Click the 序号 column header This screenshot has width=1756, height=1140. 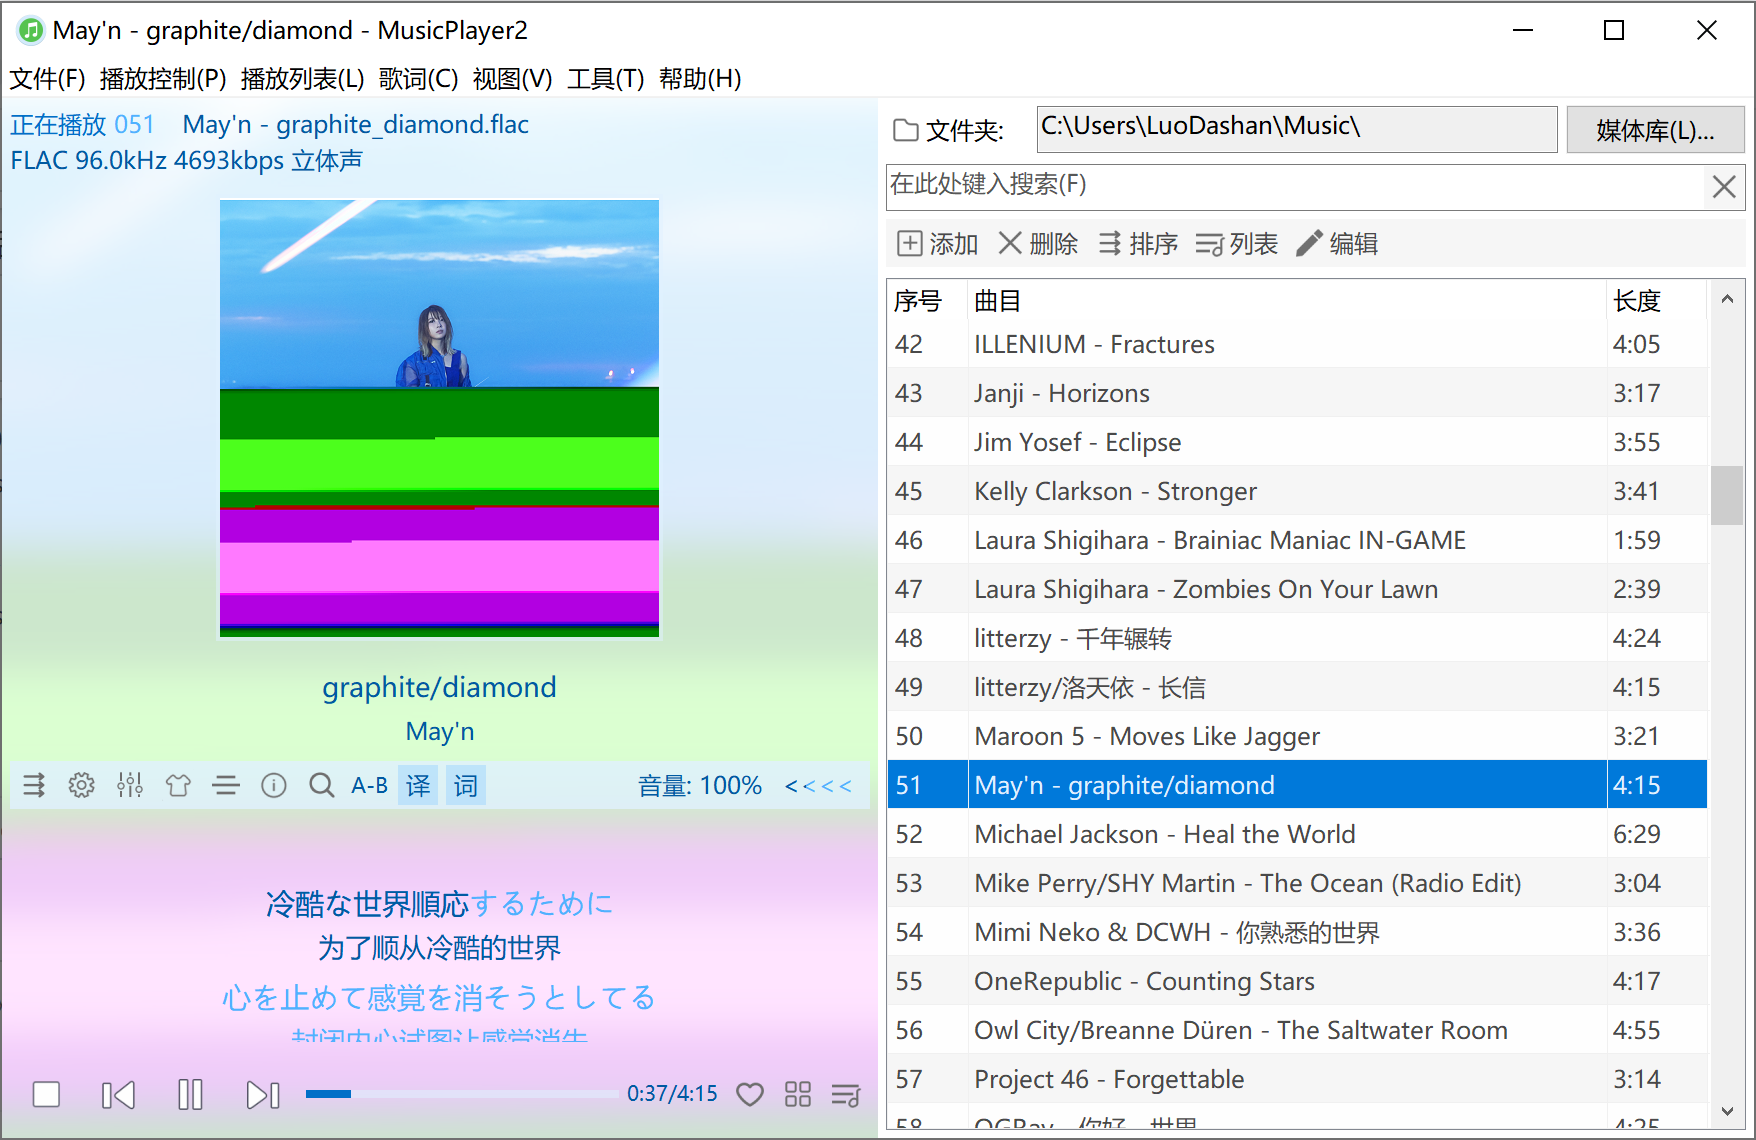[927, 300]
